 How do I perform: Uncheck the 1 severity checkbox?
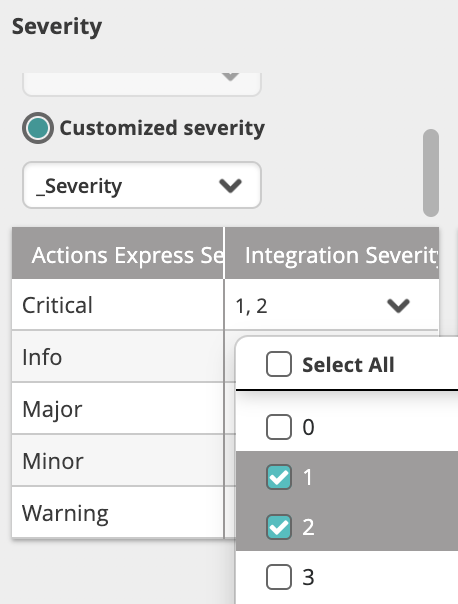tap(278, 477)
